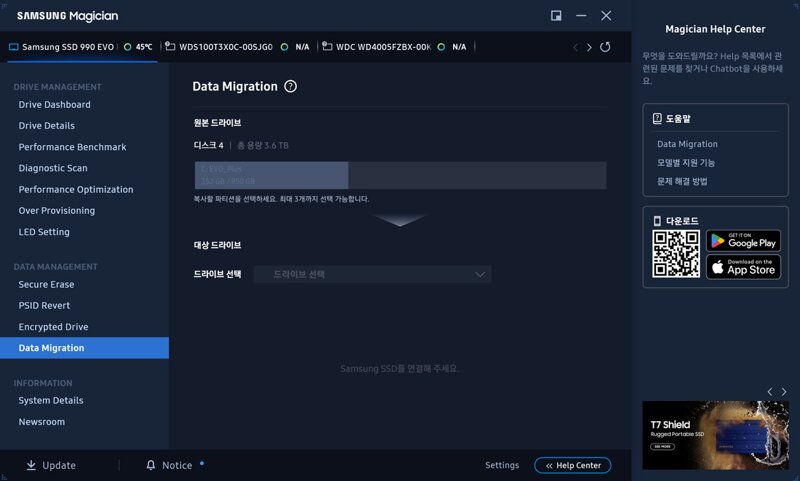Open Performance Optimization
Image resolution: width=800 pixels, height=481 pixels.
[x=76, y=189]
